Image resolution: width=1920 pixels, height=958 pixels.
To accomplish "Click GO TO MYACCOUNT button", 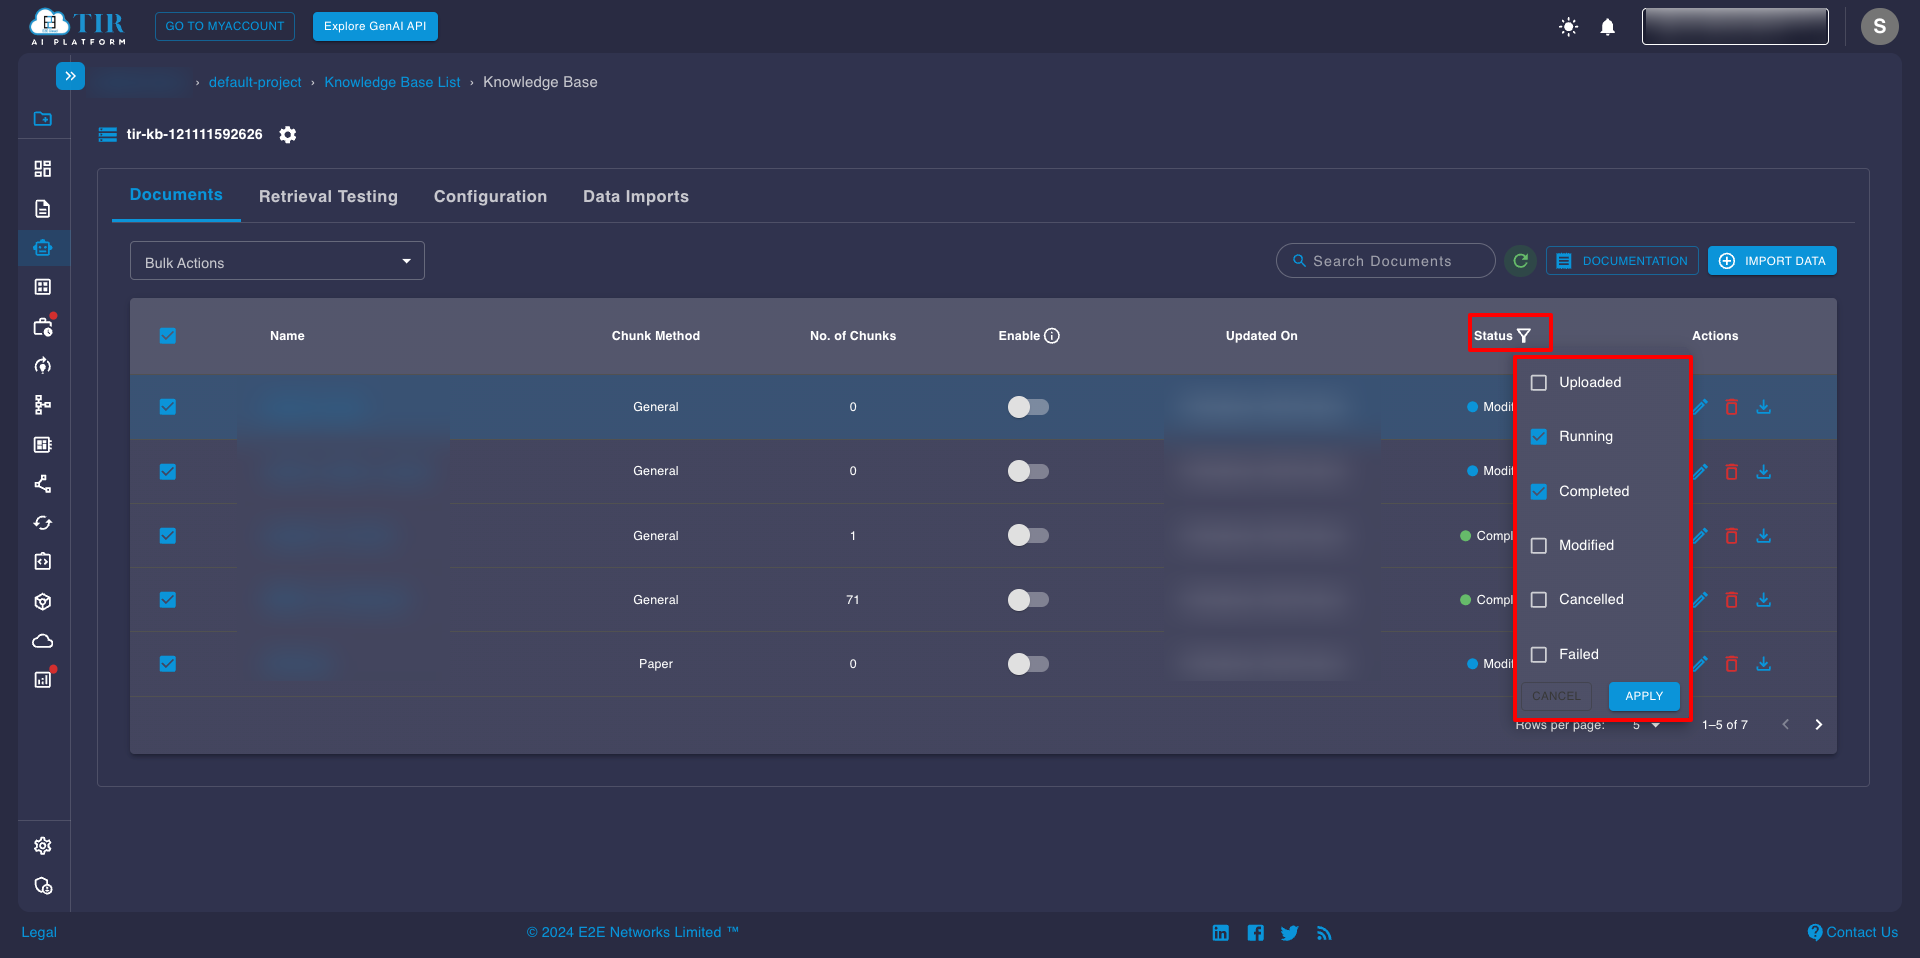I will tap(225, 26).
